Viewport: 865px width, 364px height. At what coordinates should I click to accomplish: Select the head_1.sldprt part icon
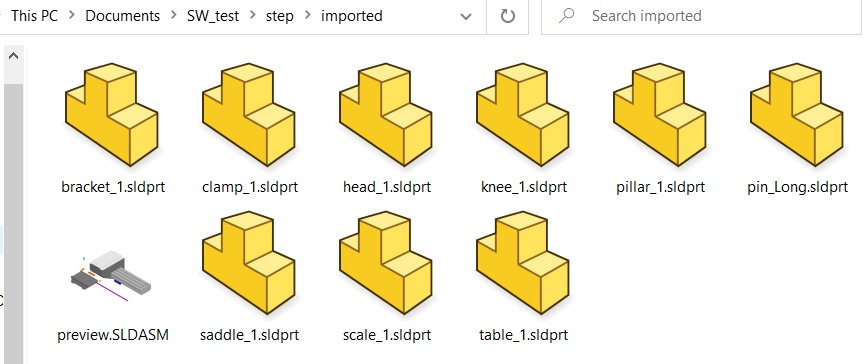coord(386,115)
